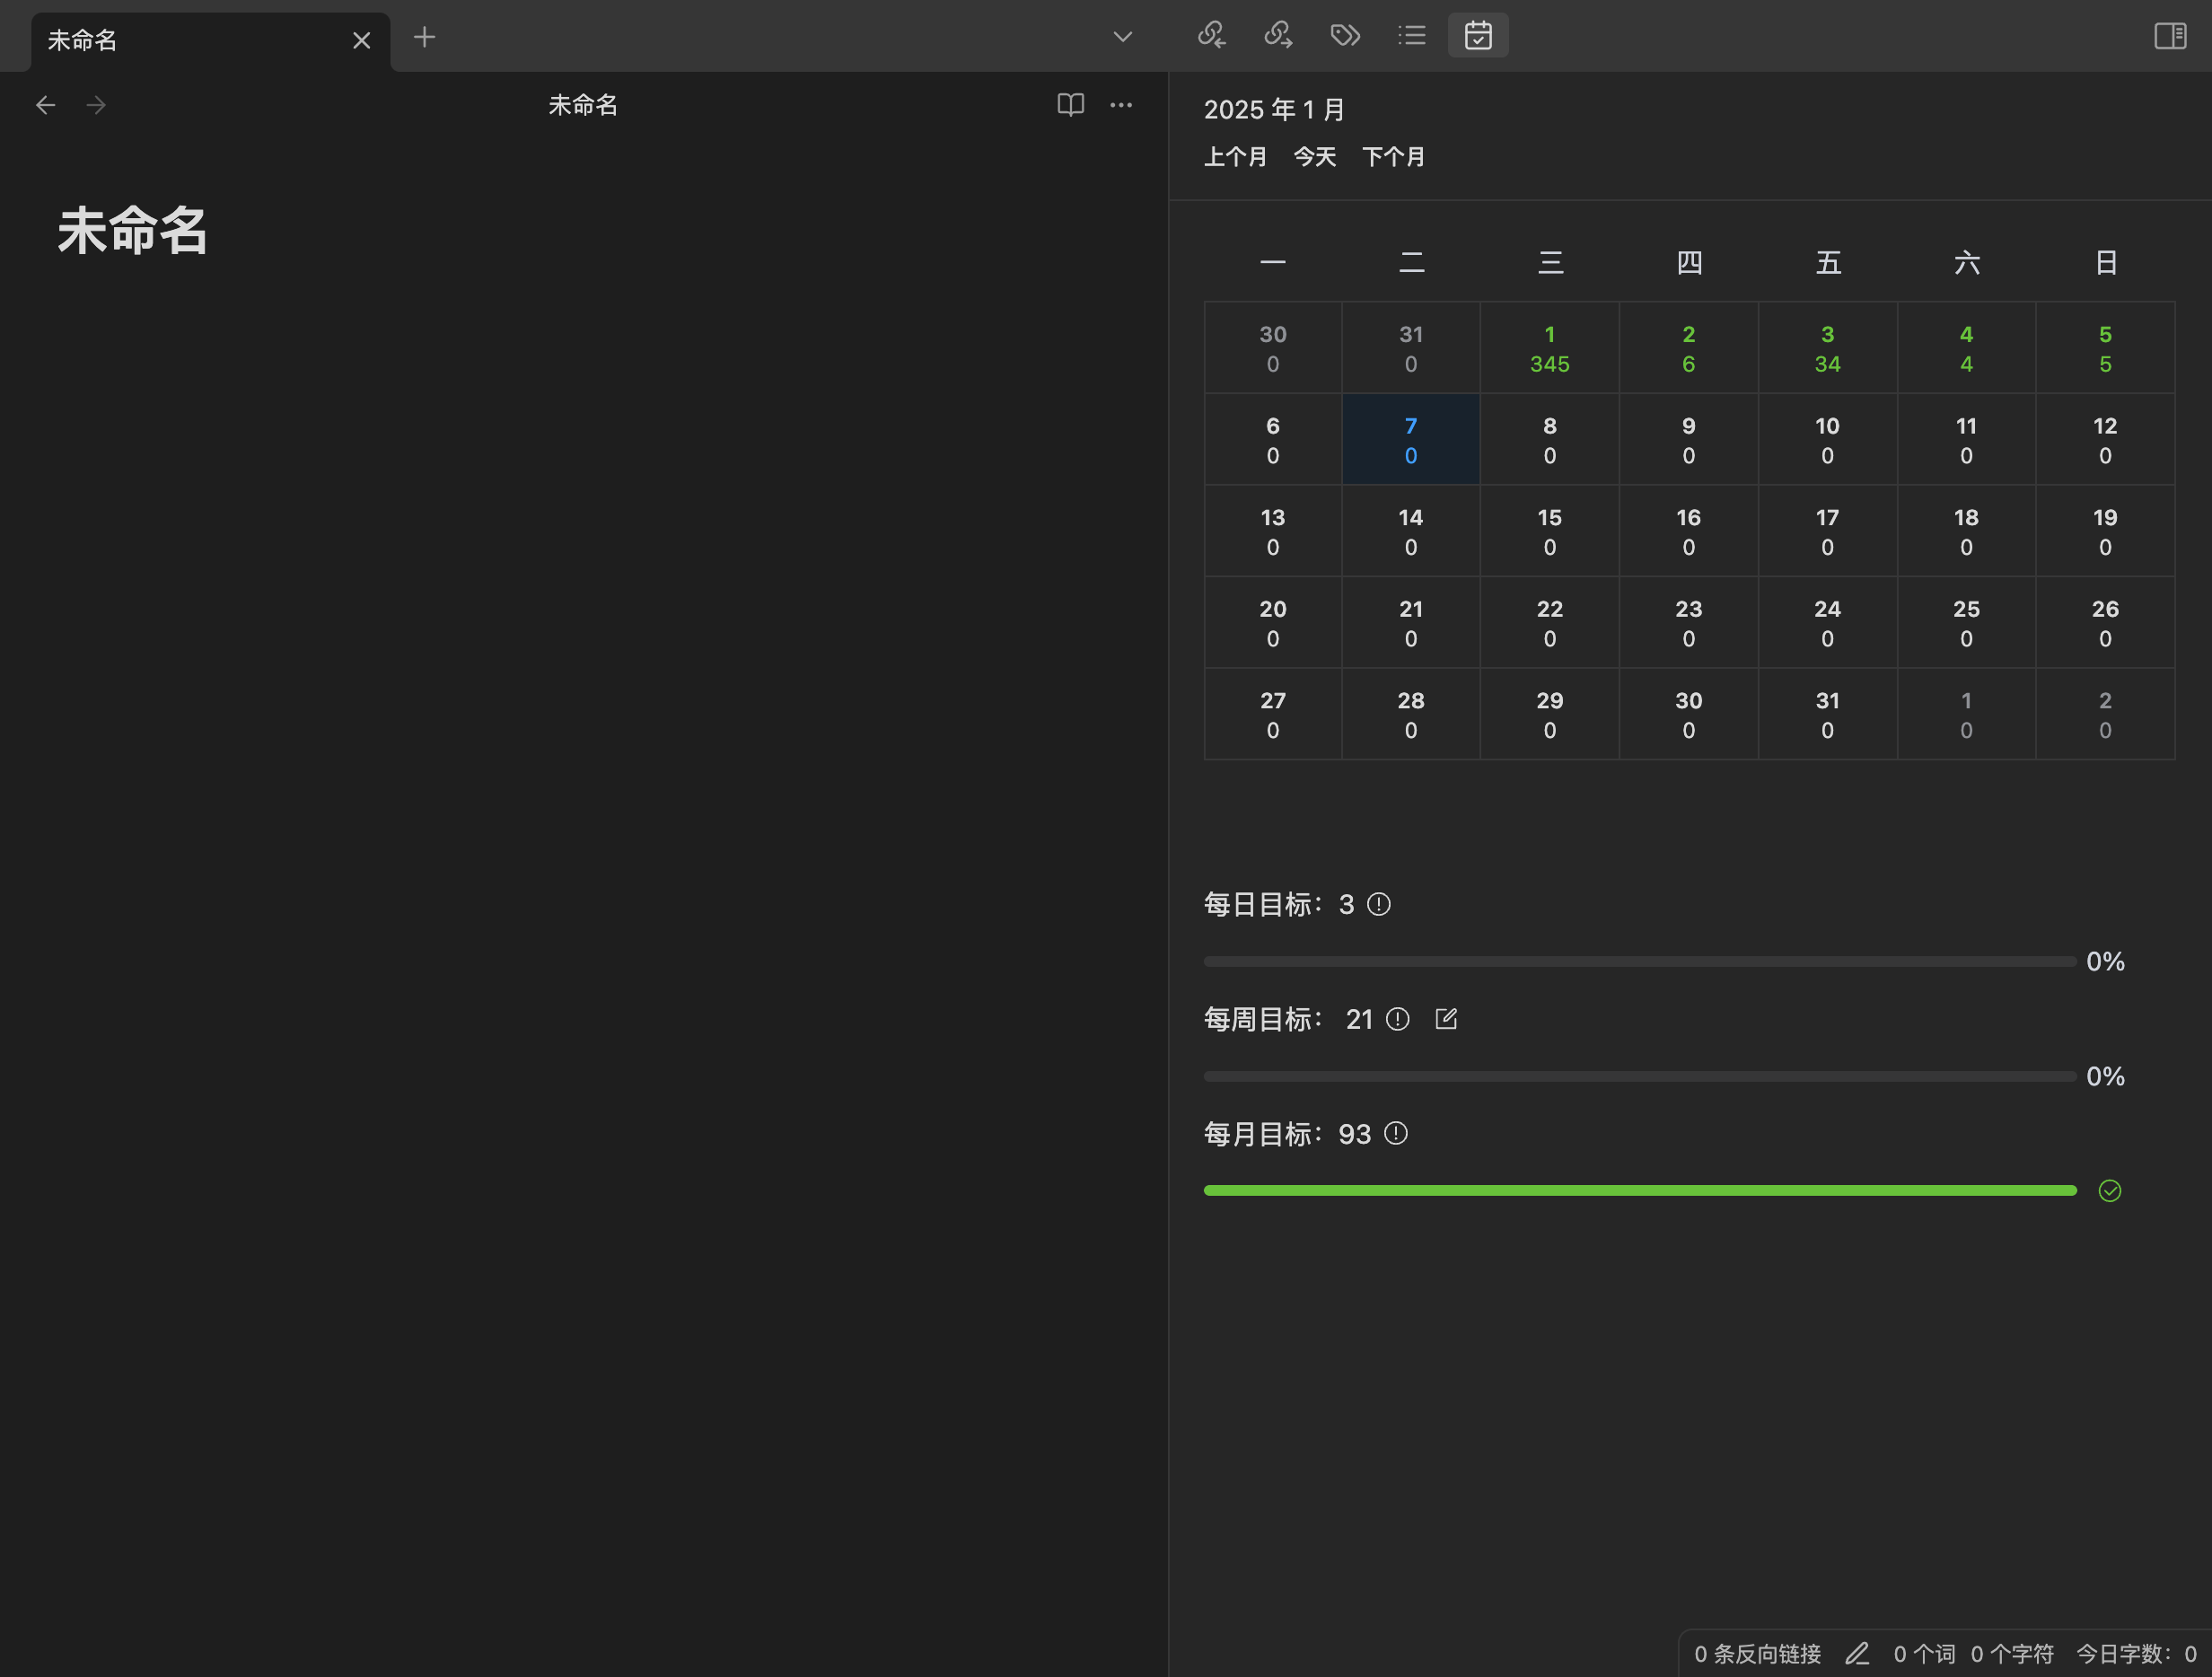
Task: Open the tags panel icon
Action: click(x=1345, y=36)
